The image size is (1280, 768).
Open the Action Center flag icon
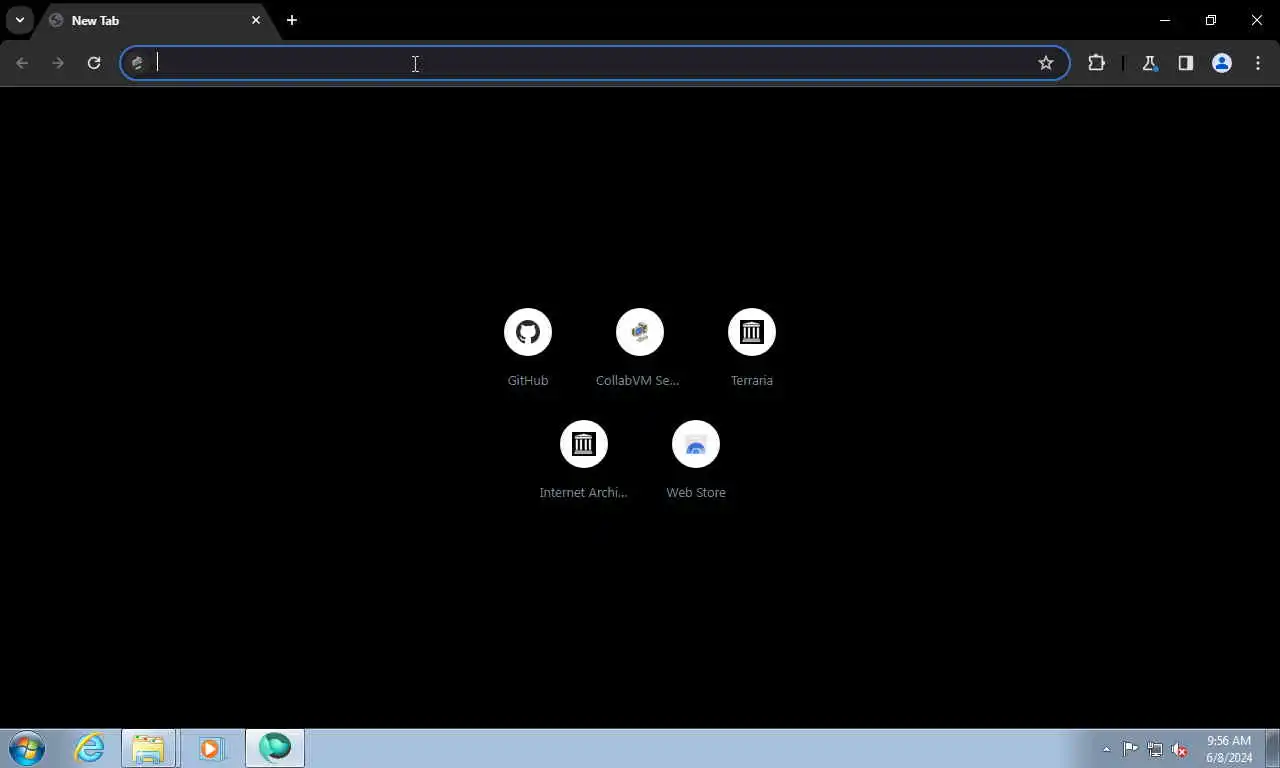[x=1130, y=749]
